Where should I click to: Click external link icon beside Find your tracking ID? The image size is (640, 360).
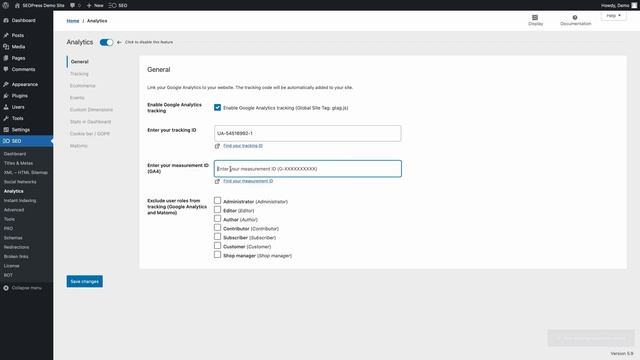(217, 146)
